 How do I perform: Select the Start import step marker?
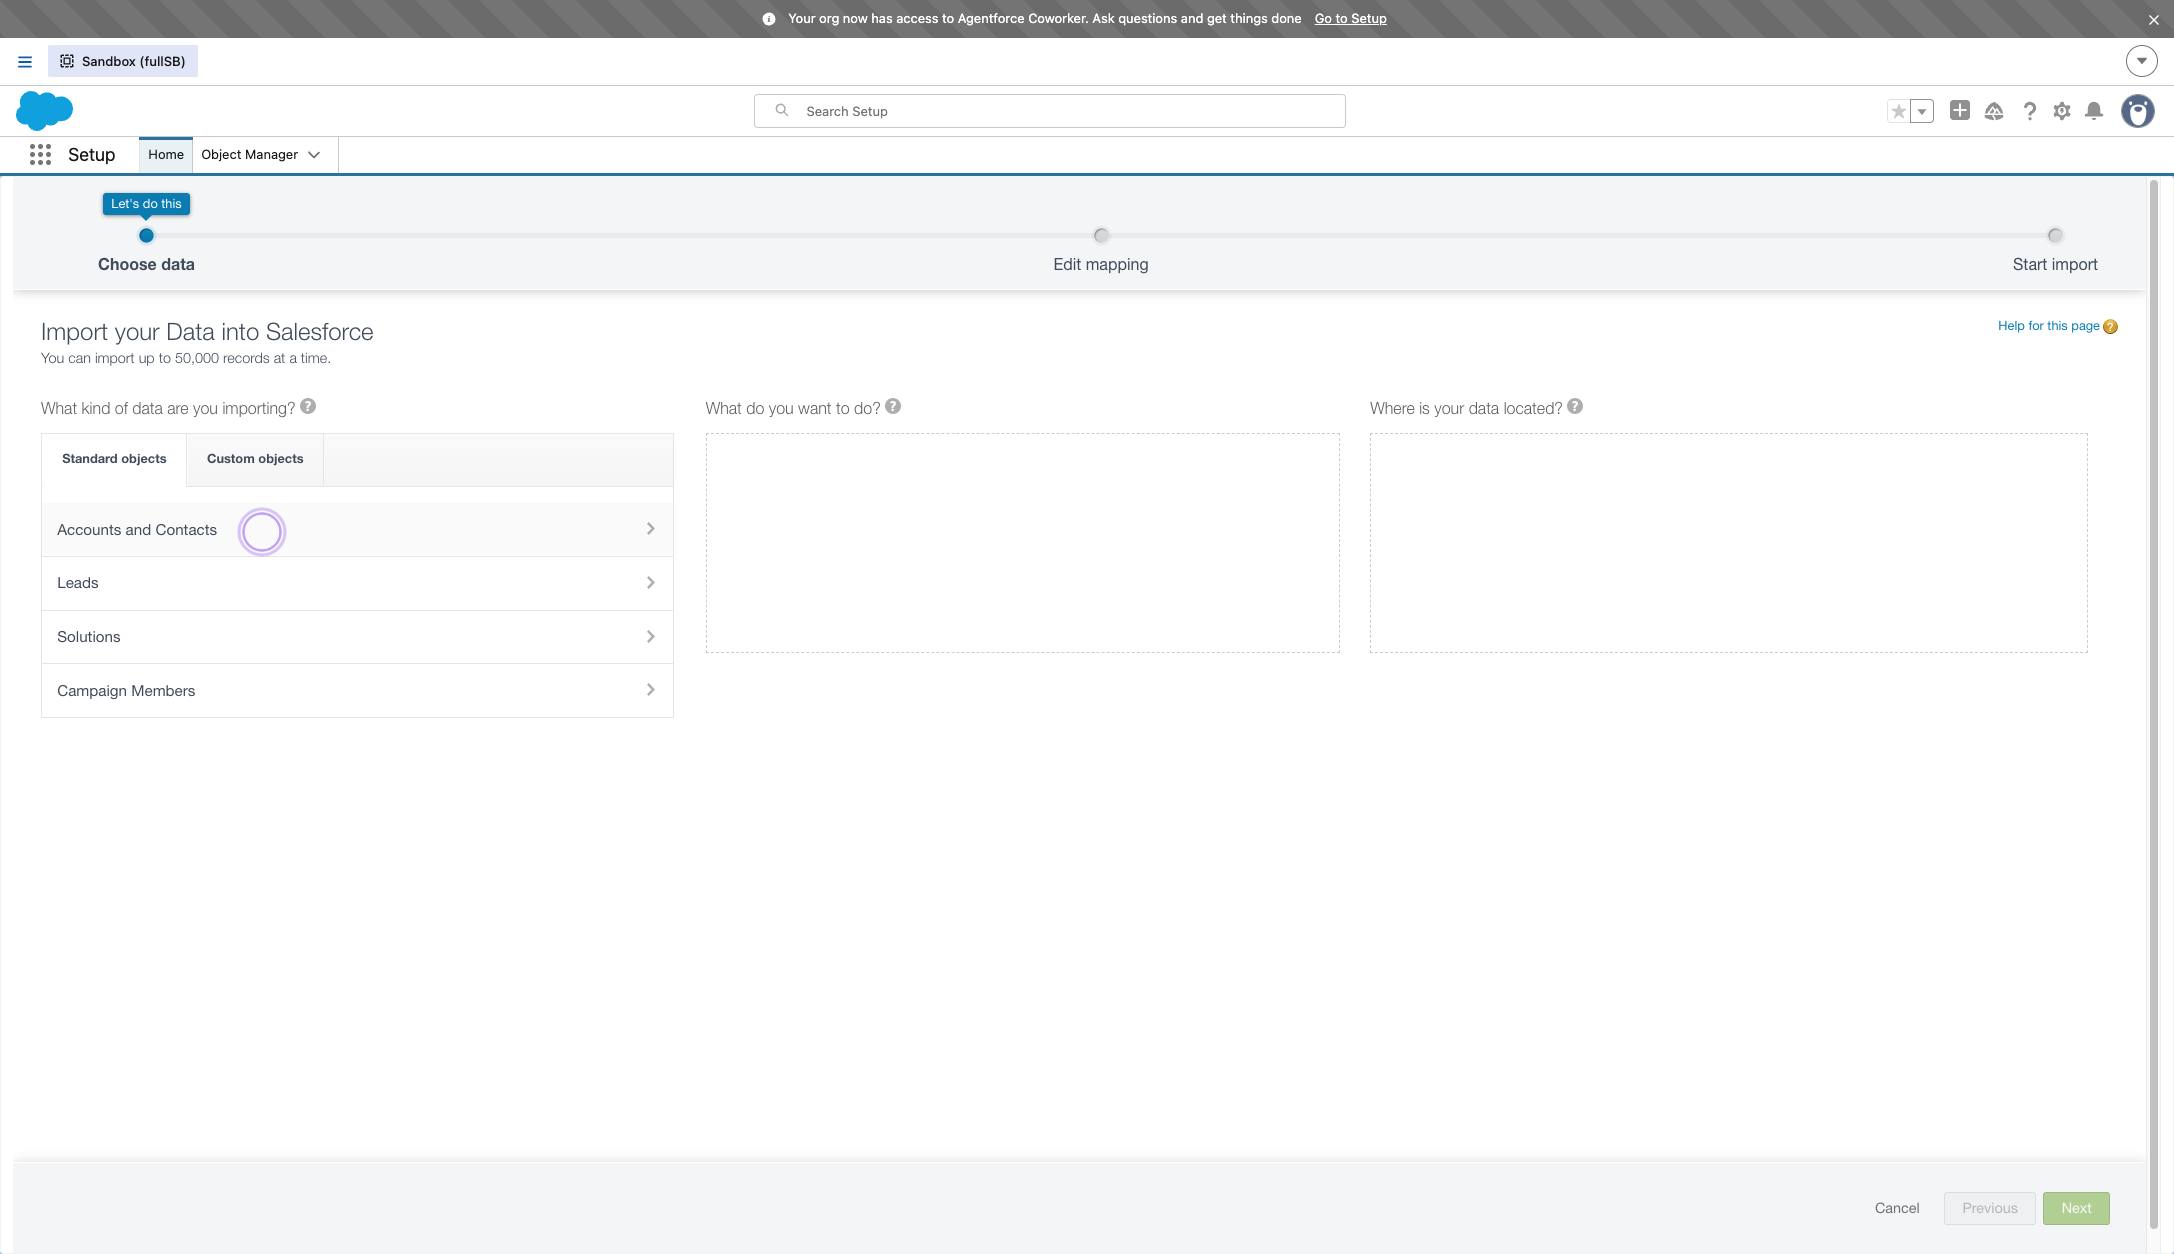[x=2055, y=236]
